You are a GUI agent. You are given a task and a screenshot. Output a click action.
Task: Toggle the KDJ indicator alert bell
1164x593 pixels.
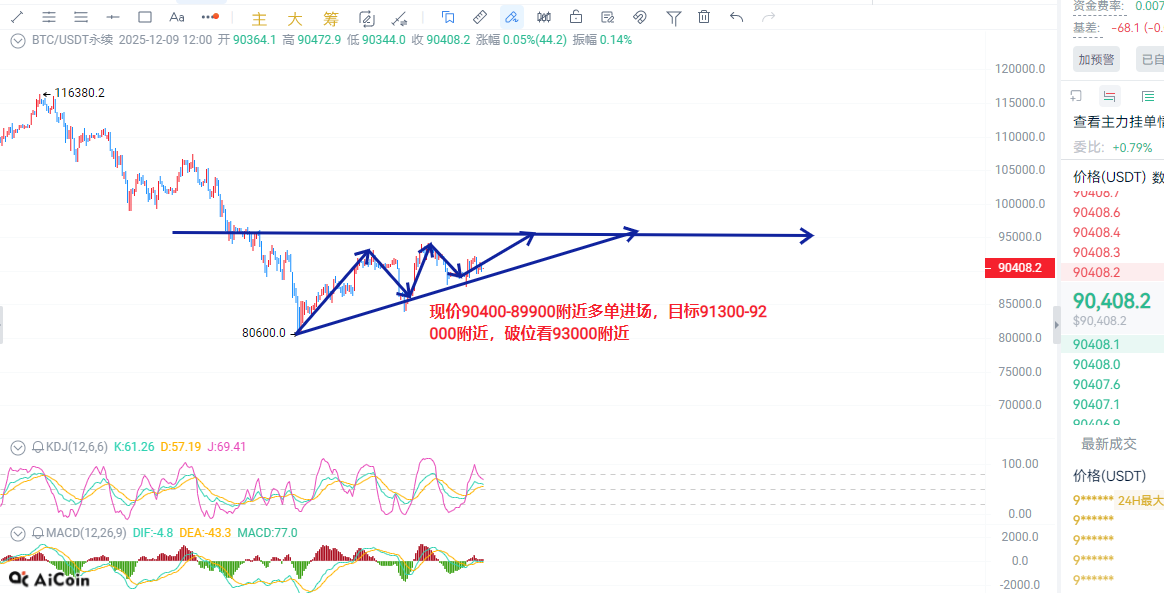click(x=38, y=447)
